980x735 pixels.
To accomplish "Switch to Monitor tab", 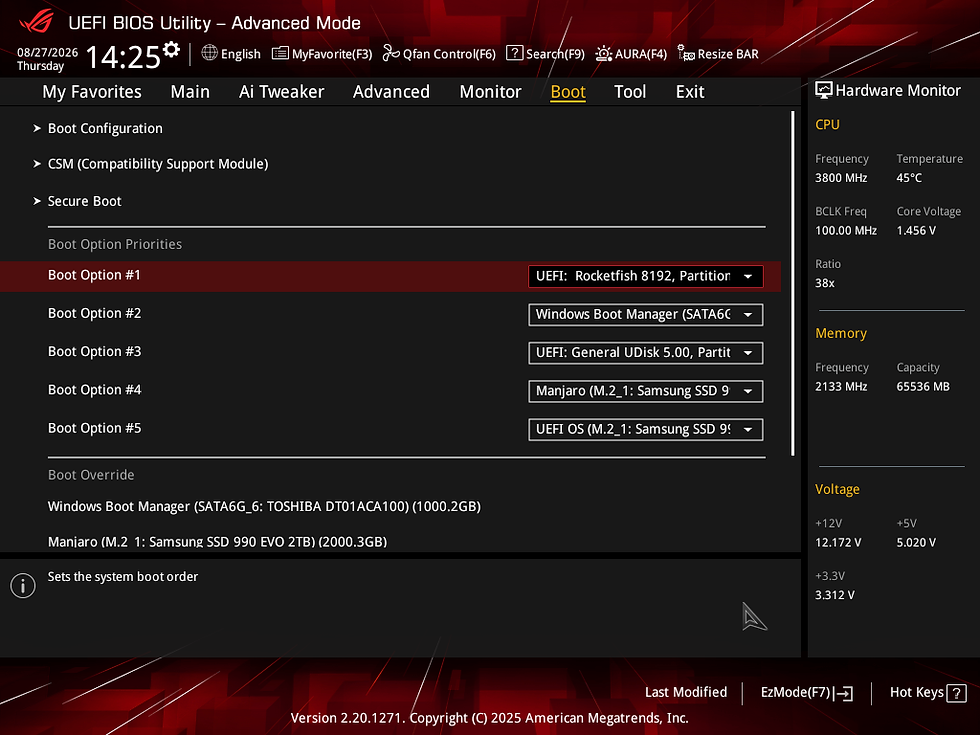I will click(x=491, y=92).
